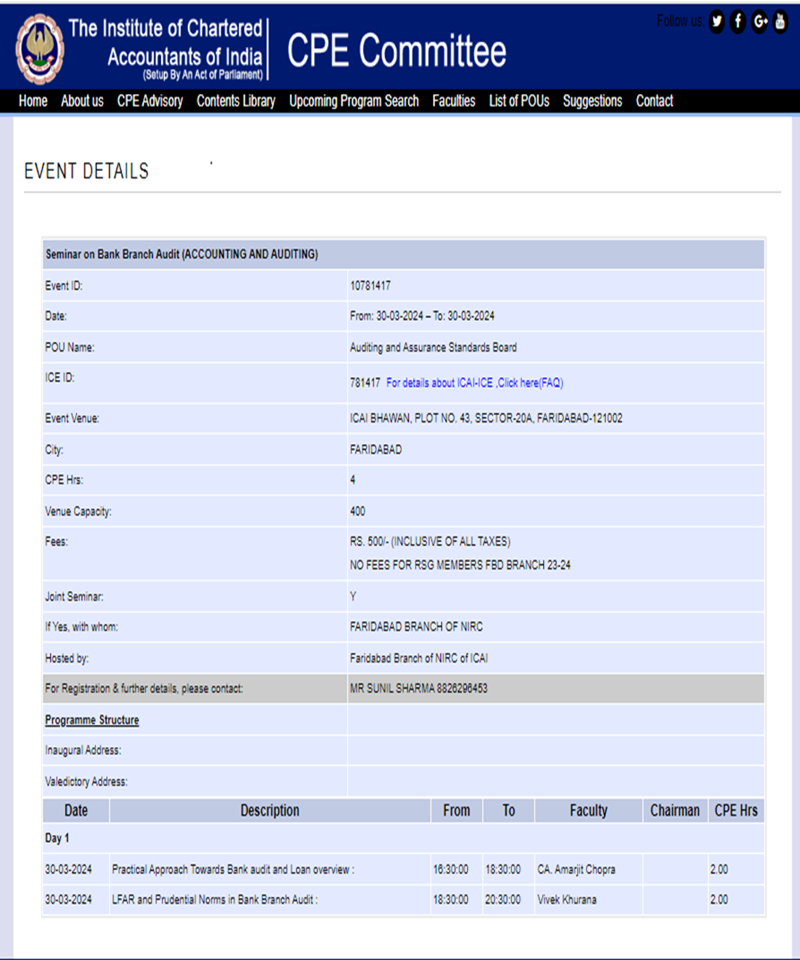Select Faculties in the navigation bar
Viewport: 800px width, 960px height.
click(x=454, y=101)
